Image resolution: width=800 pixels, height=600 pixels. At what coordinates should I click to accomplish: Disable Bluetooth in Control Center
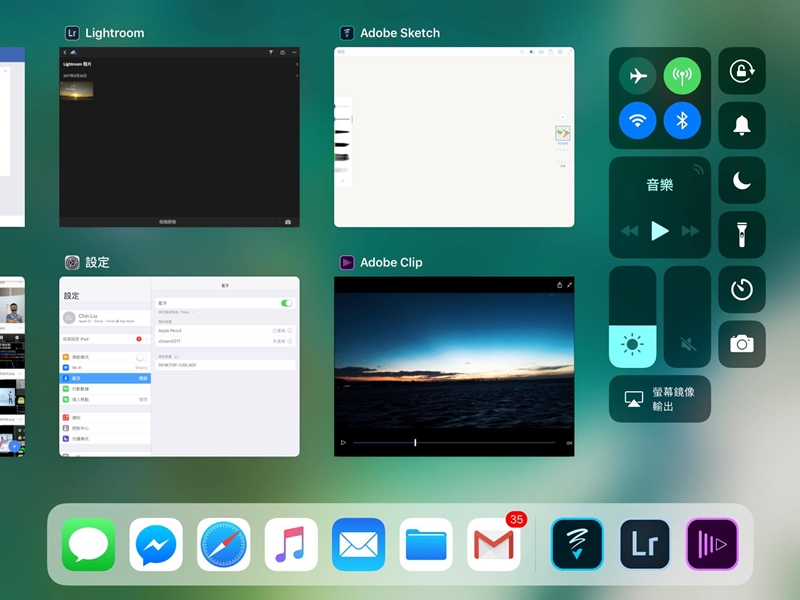[x=683, y=121]
